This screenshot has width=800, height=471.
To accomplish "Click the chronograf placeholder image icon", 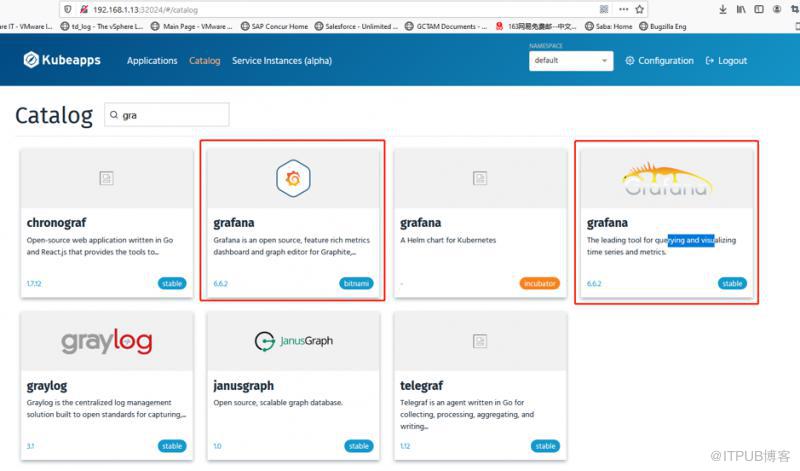I will [106, 178].
